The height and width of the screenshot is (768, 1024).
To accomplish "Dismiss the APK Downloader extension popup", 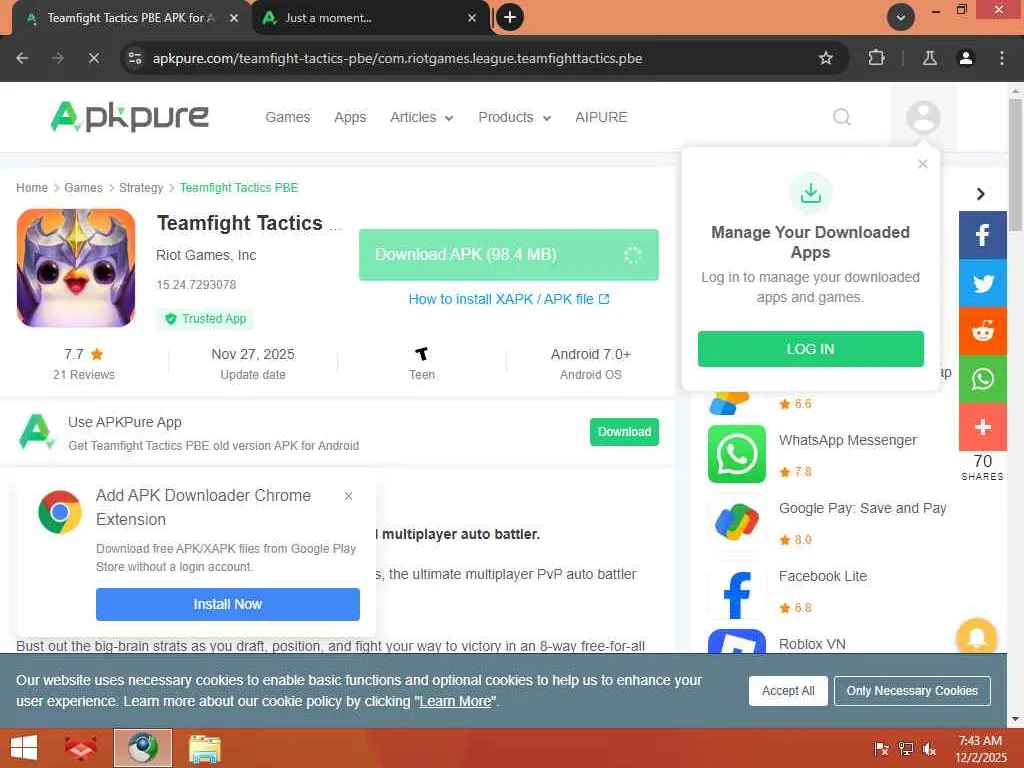I will coord(348,496).
